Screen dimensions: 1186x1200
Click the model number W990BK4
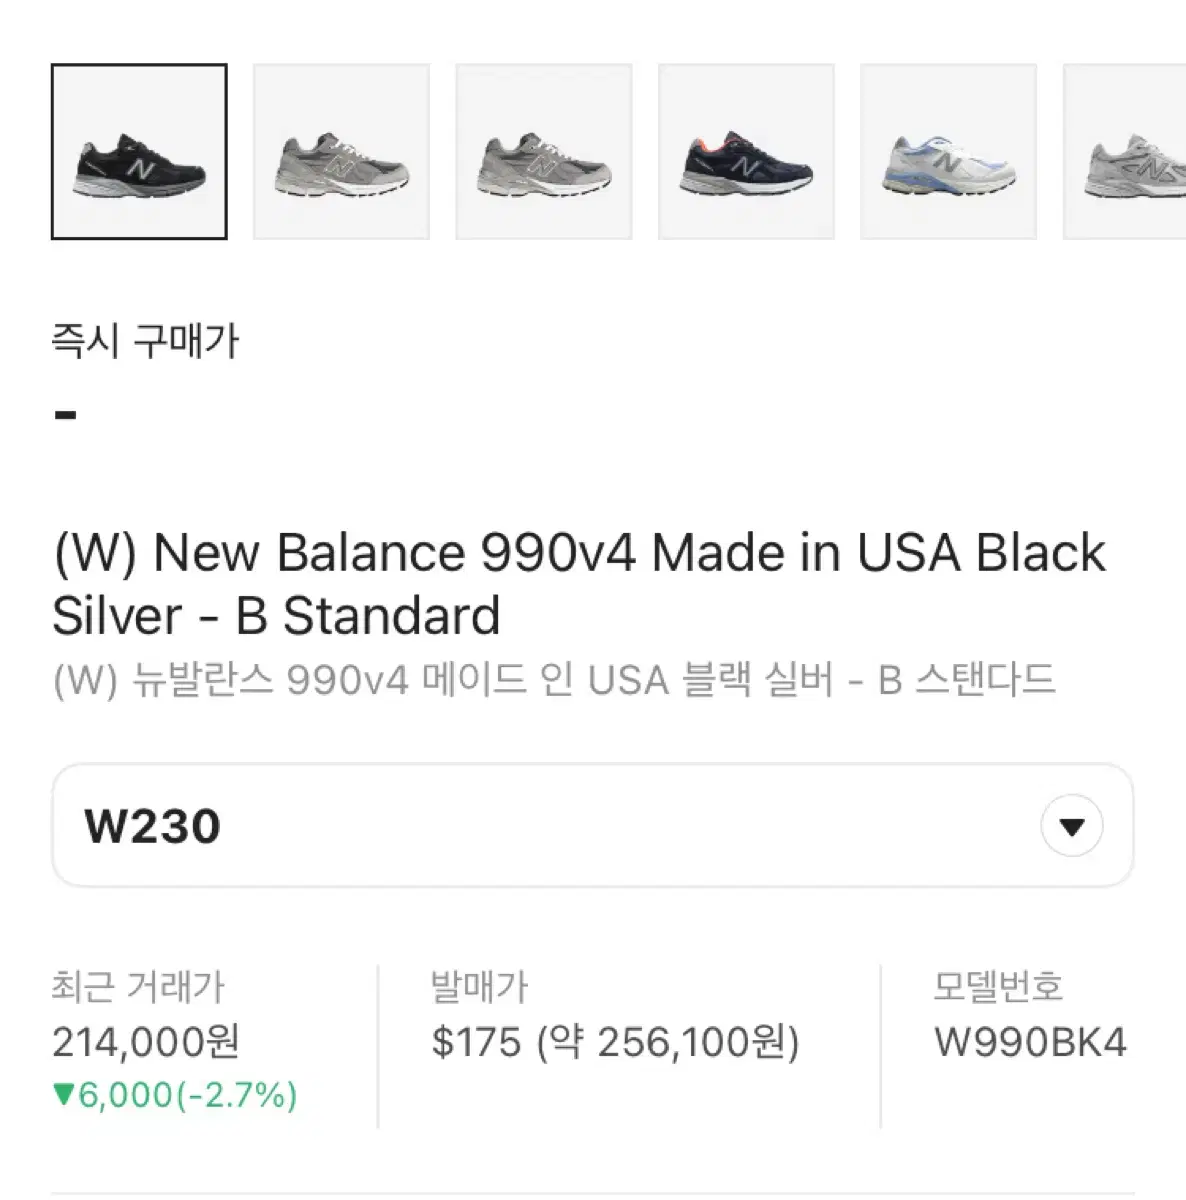pos(1030,1042)
